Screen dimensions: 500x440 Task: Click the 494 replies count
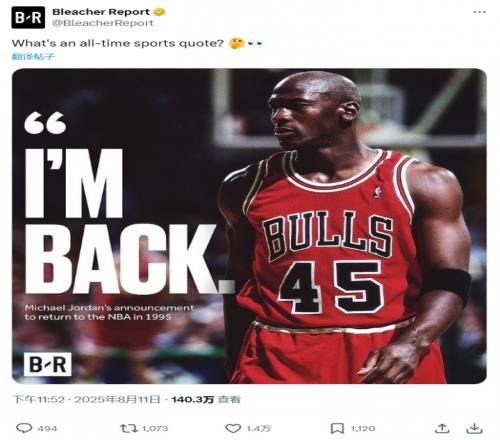[x=47, y=428]
